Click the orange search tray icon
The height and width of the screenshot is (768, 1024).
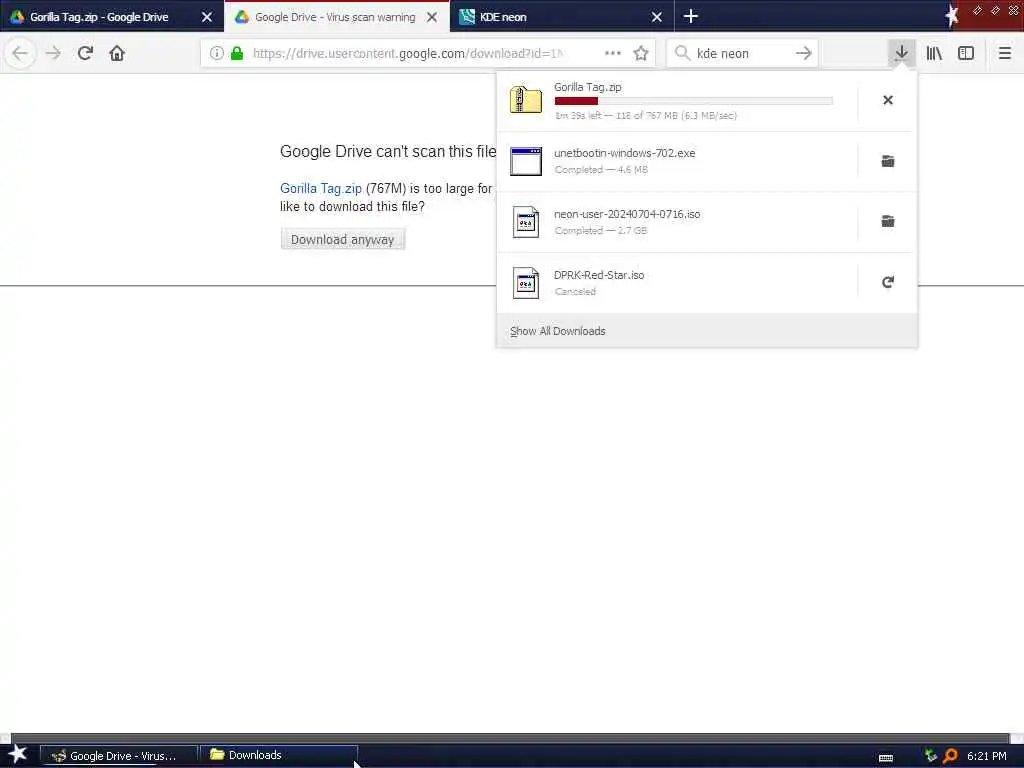pos(950,756)
